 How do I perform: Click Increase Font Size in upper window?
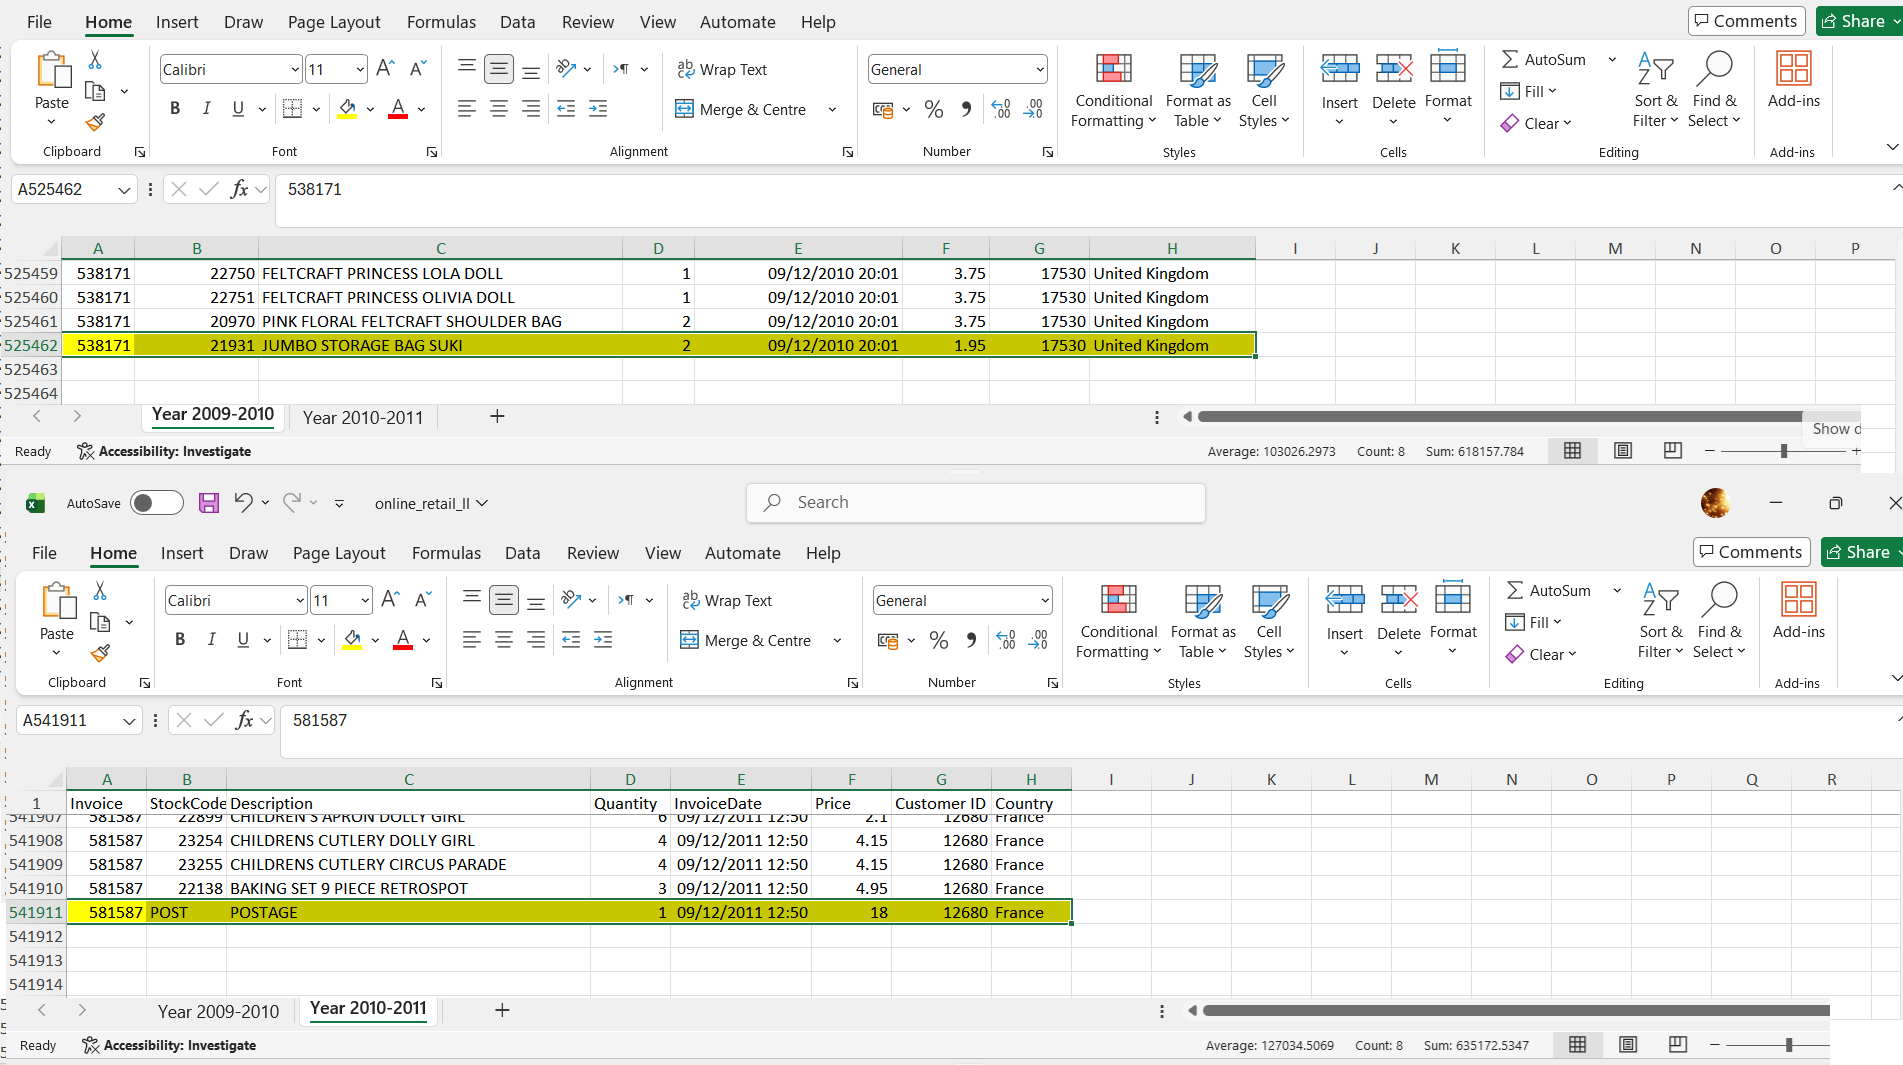385,69
